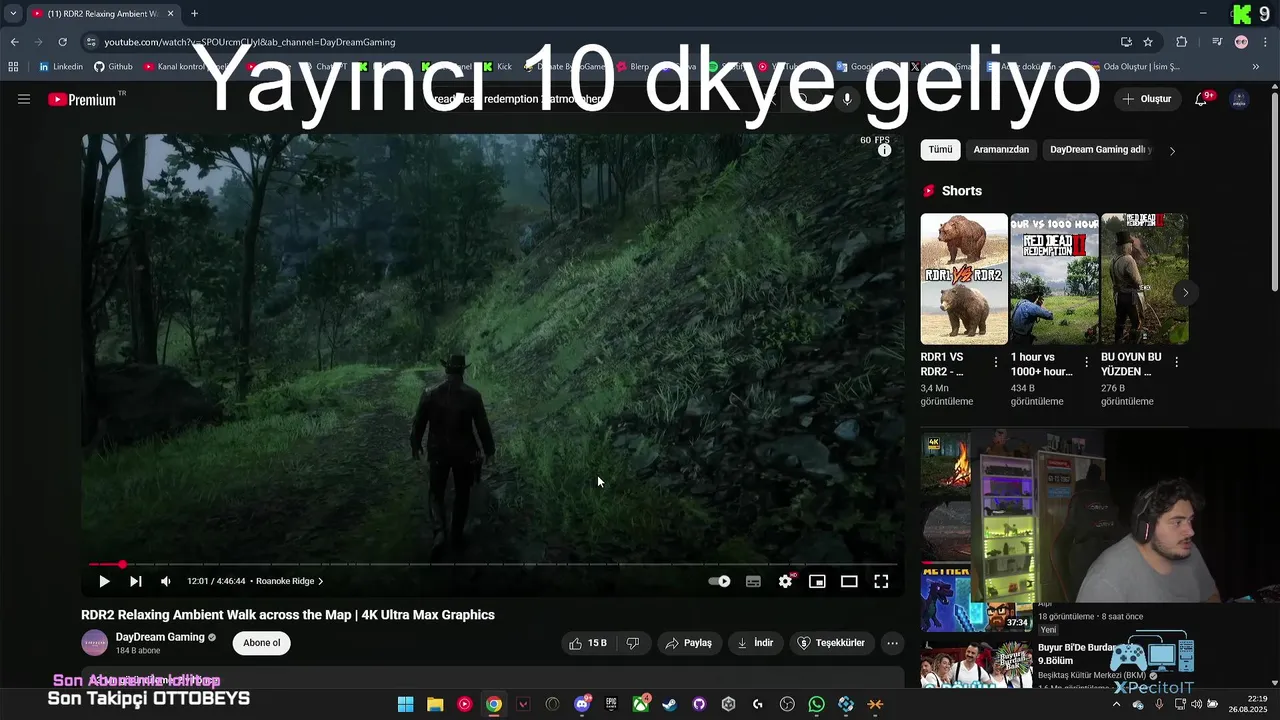Send thanks with Teşekkürler button
Image resolution: width=1280 pixels, height=720 pixels.
831,643
